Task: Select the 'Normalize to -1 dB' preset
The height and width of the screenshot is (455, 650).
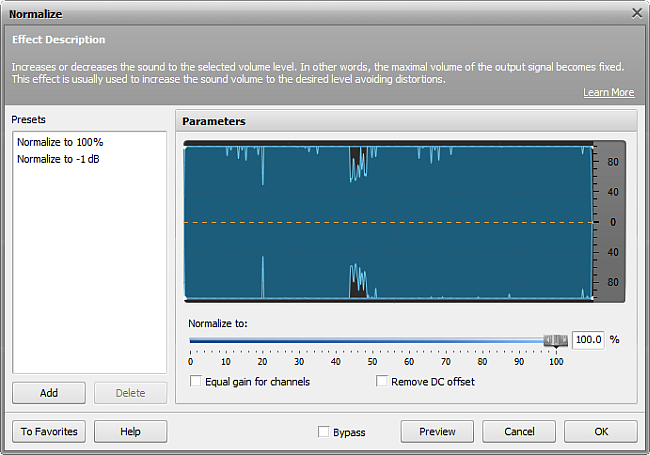Action: 58,159
